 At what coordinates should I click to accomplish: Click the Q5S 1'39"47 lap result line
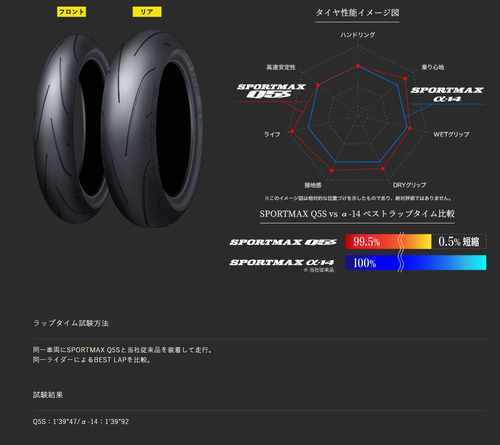click(x=81, y=422)
